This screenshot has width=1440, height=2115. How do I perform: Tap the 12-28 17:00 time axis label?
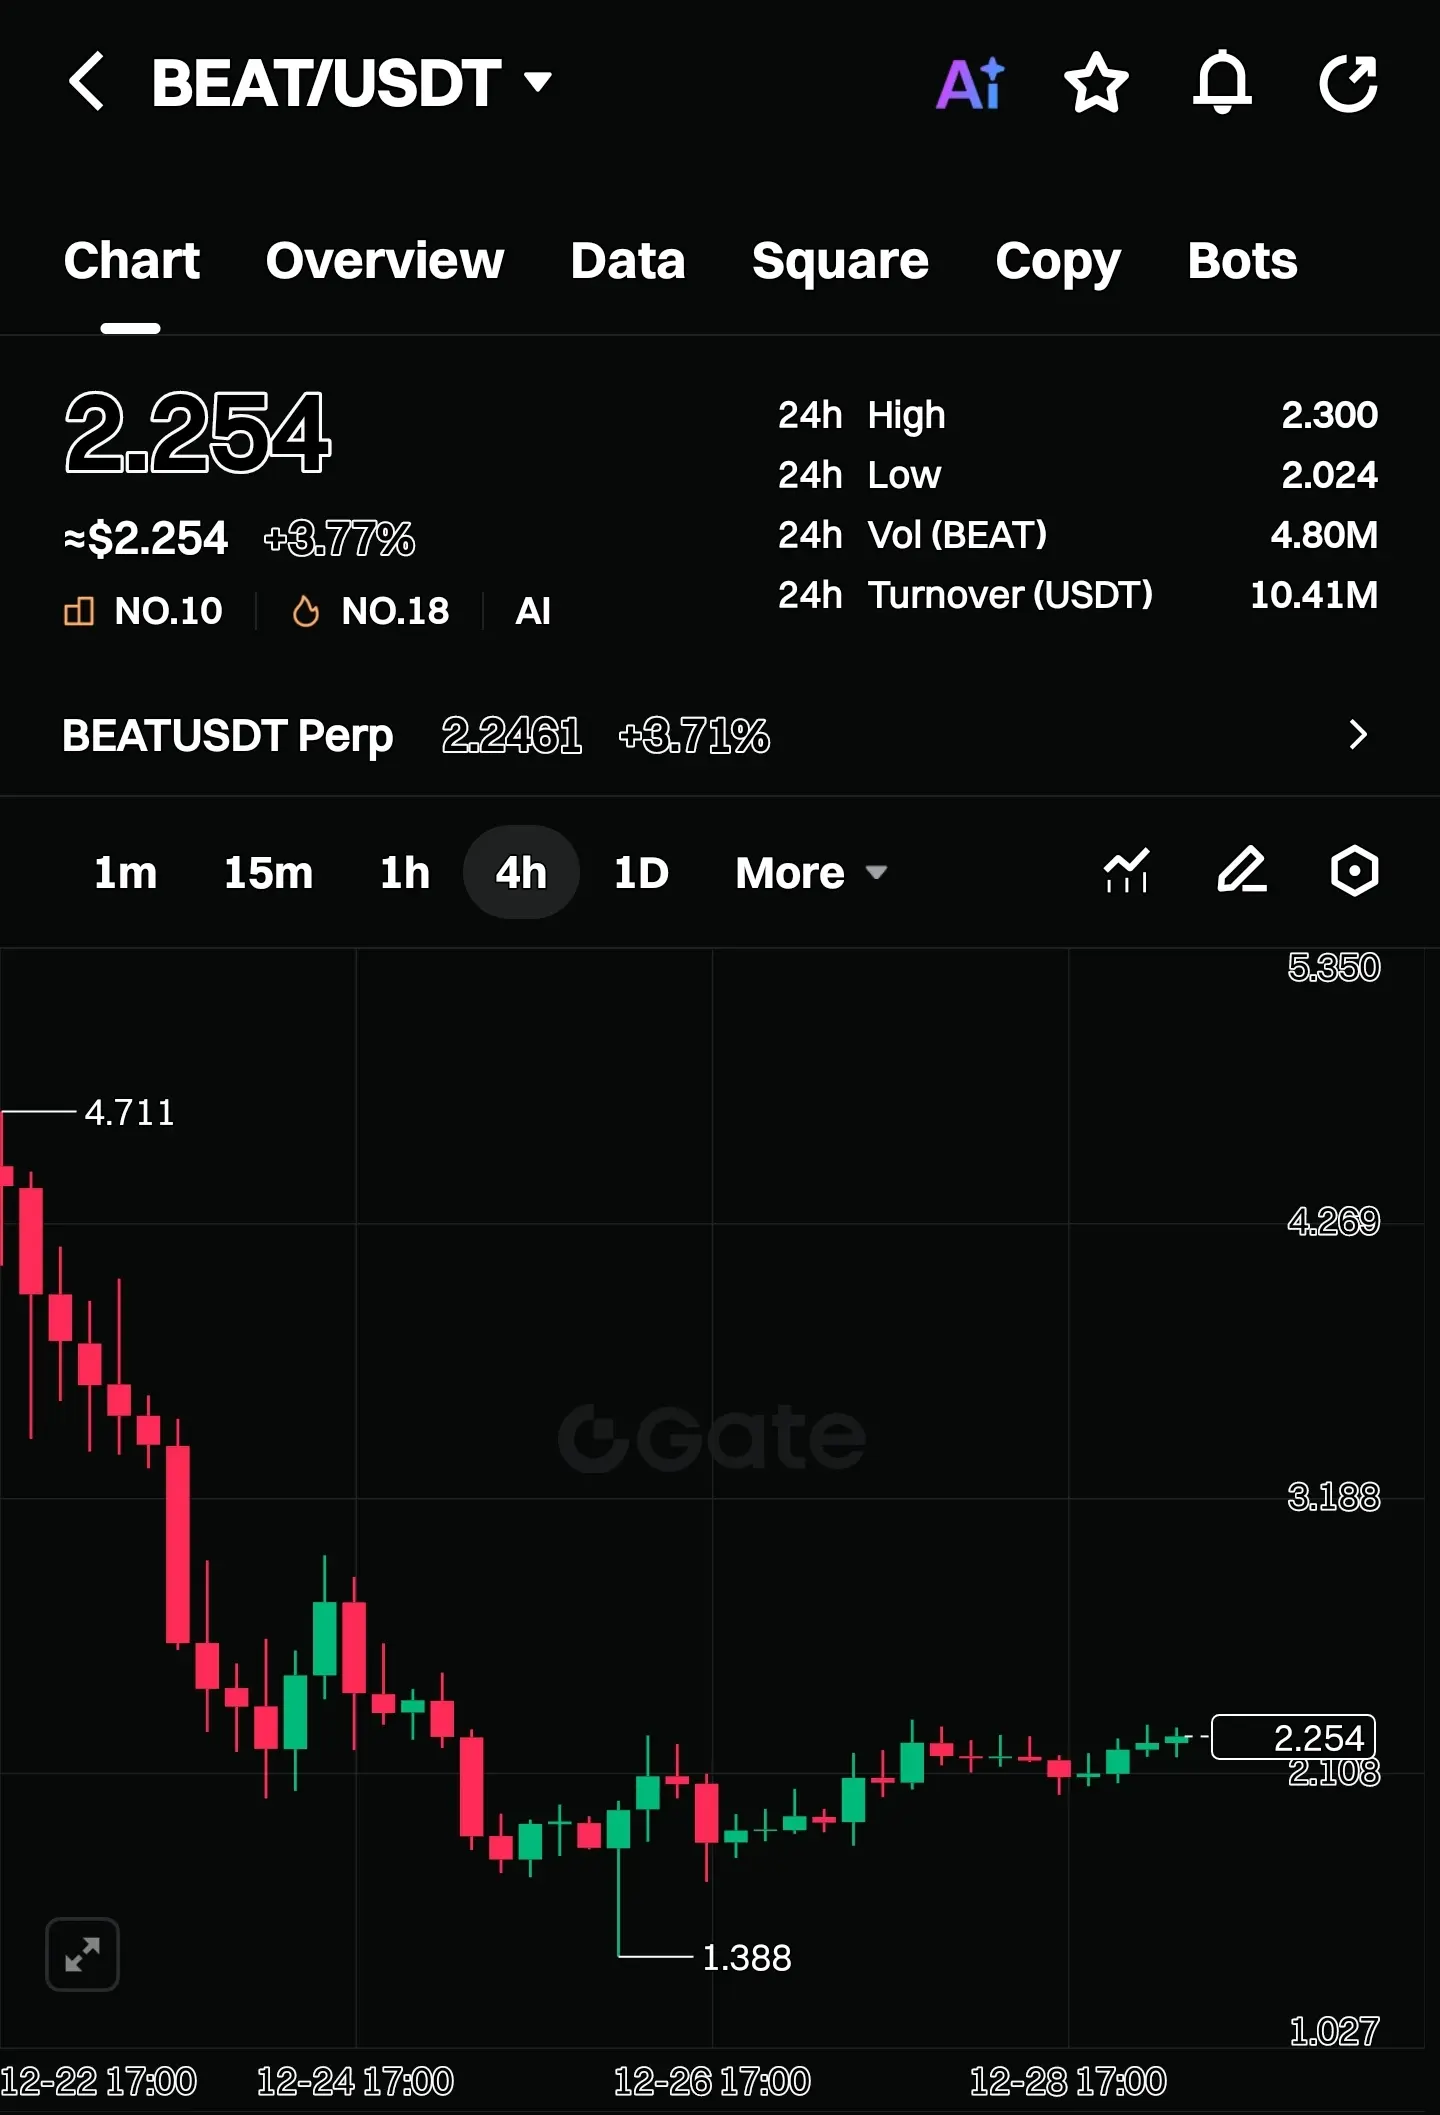point(1068,2081)
